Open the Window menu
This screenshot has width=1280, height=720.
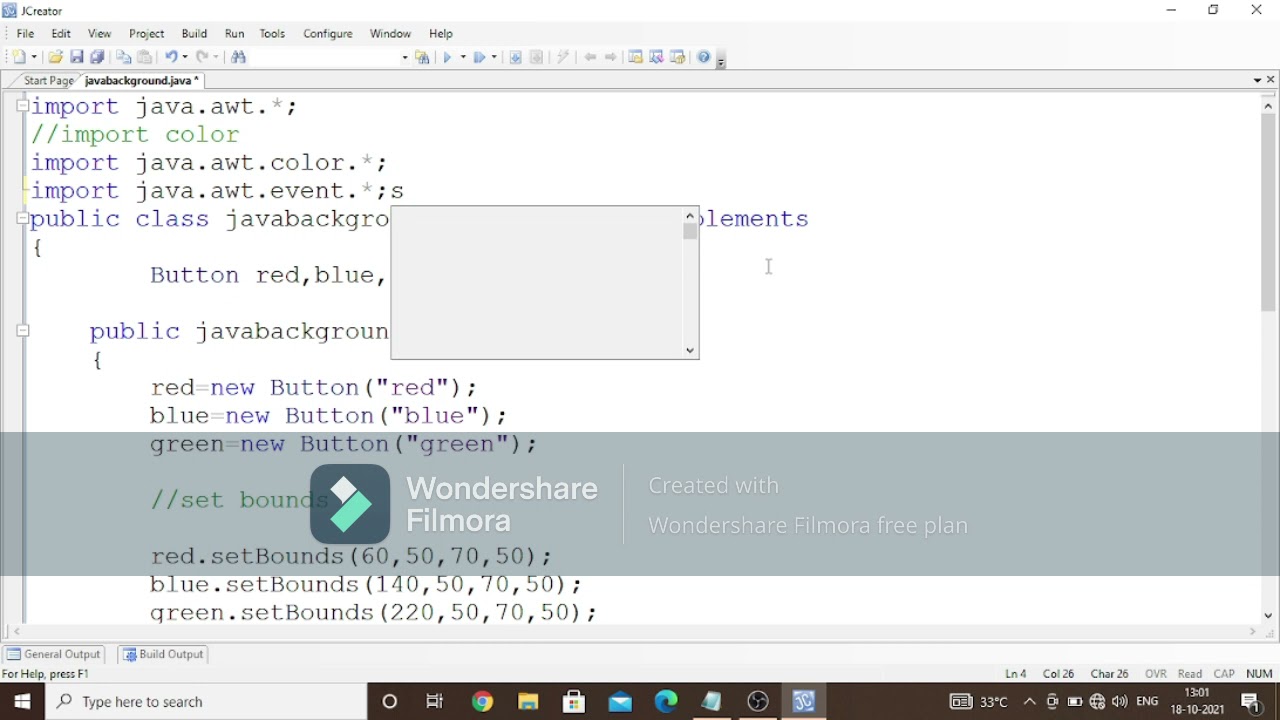(390, 33)
